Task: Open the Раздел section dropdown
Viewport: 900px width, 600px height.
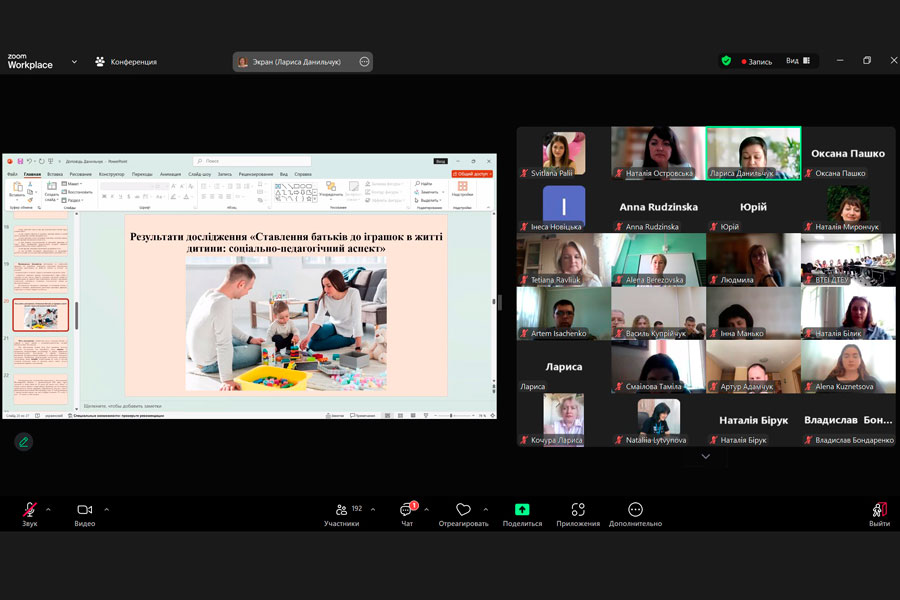Action: click(x=73, y=200)
